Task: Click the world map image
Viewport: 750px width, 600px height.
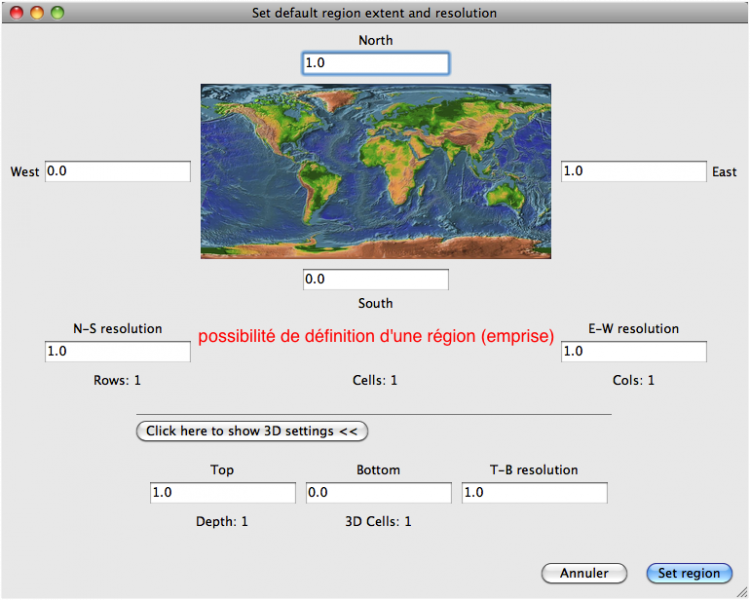Action: pos(375,171)
